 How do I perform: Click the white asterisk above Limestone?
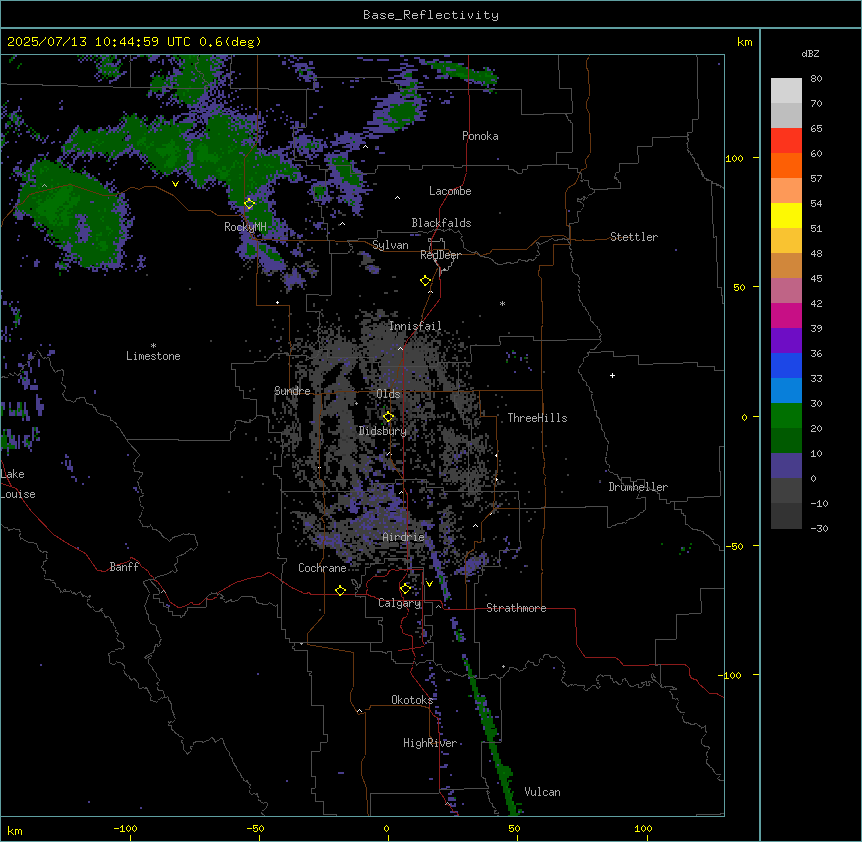pyautogui.click(x=153, y=346)
